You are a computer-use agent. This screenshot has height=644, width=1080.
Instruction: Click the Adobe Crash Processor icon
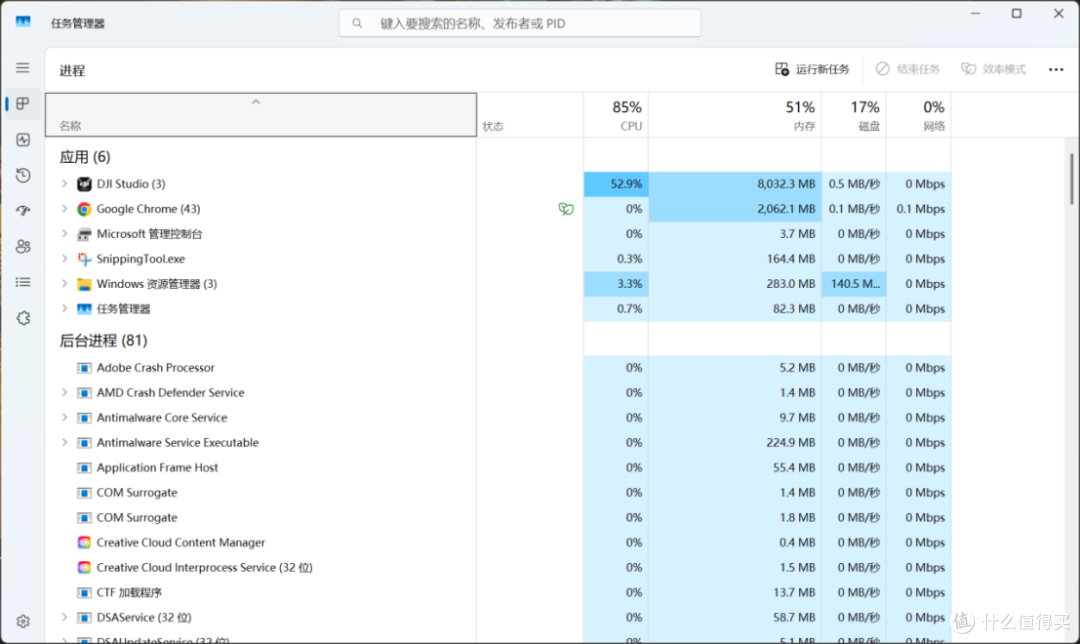click(x=84, y=368)
